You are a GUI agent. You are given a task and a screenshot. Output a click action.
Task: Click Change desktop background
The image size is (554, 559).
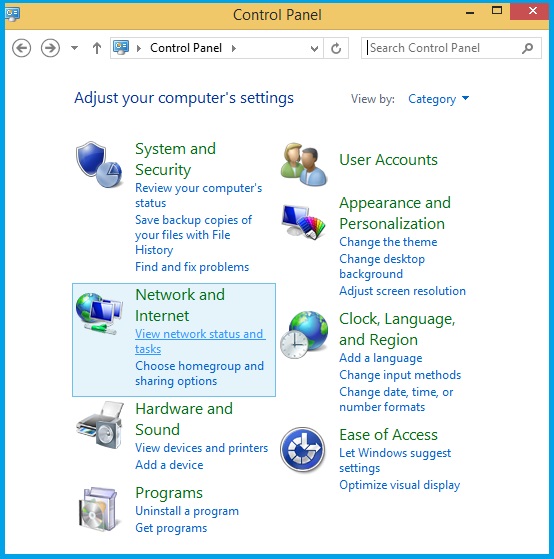tap(382, 266)
